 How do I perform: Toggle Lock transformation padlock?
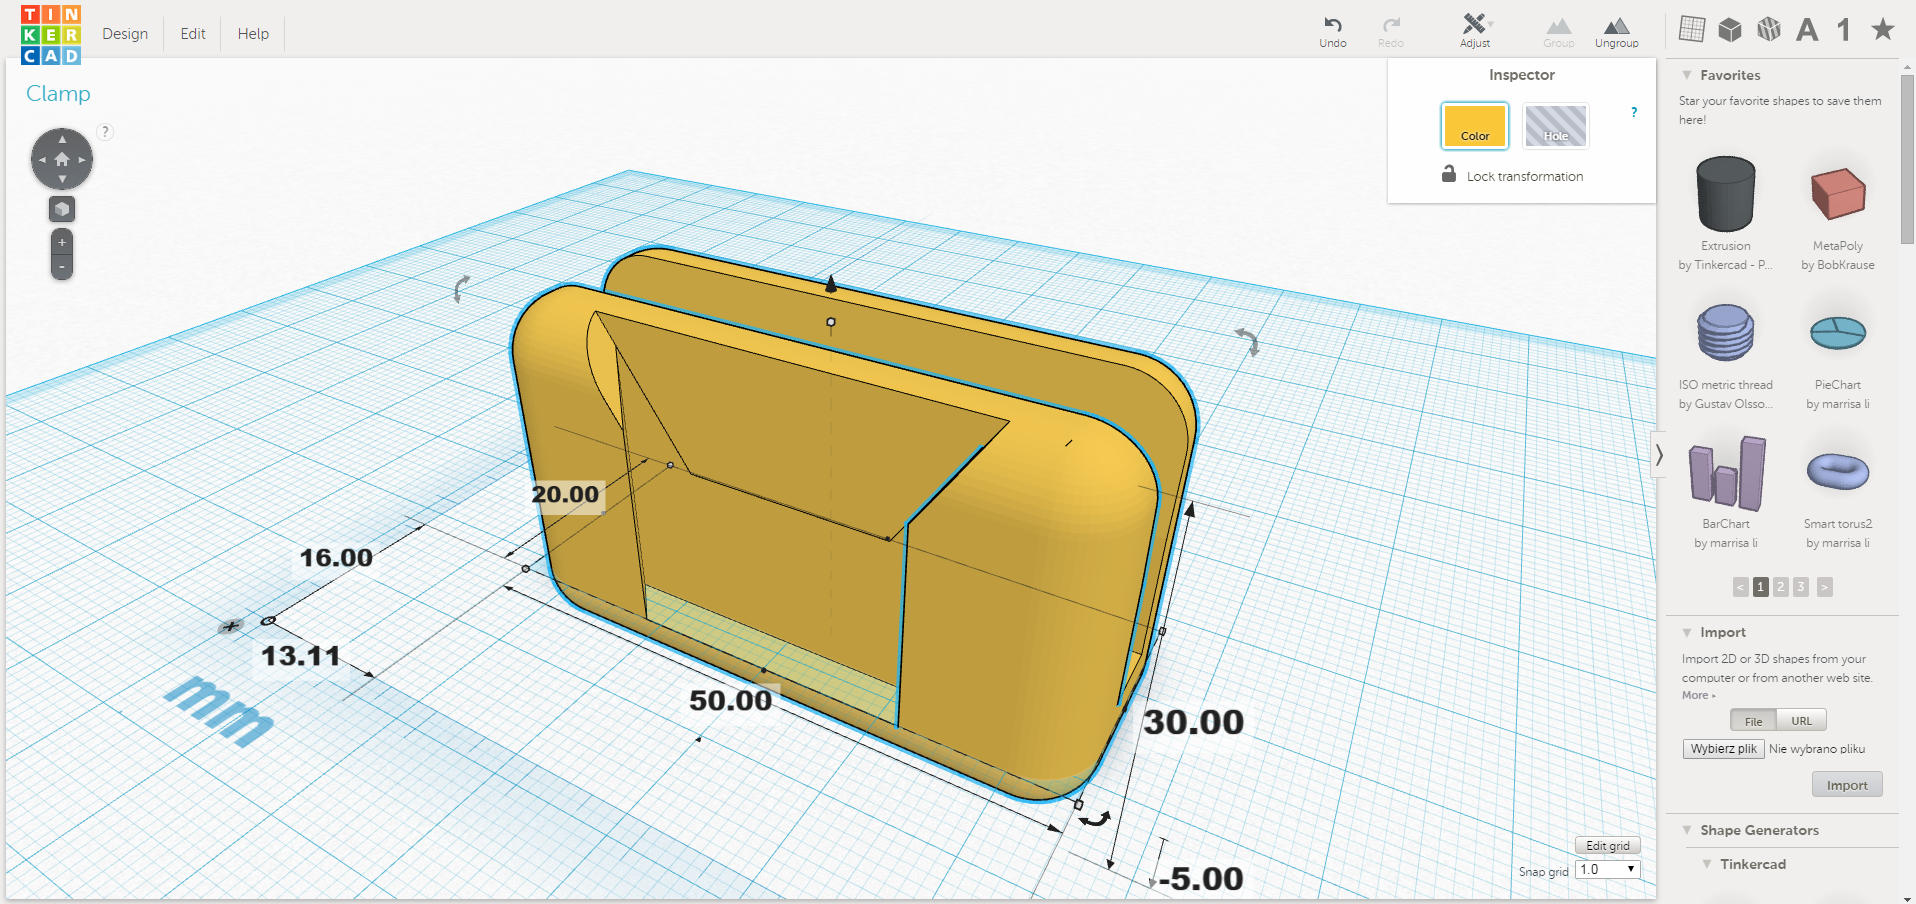(x=1449, y=174)
